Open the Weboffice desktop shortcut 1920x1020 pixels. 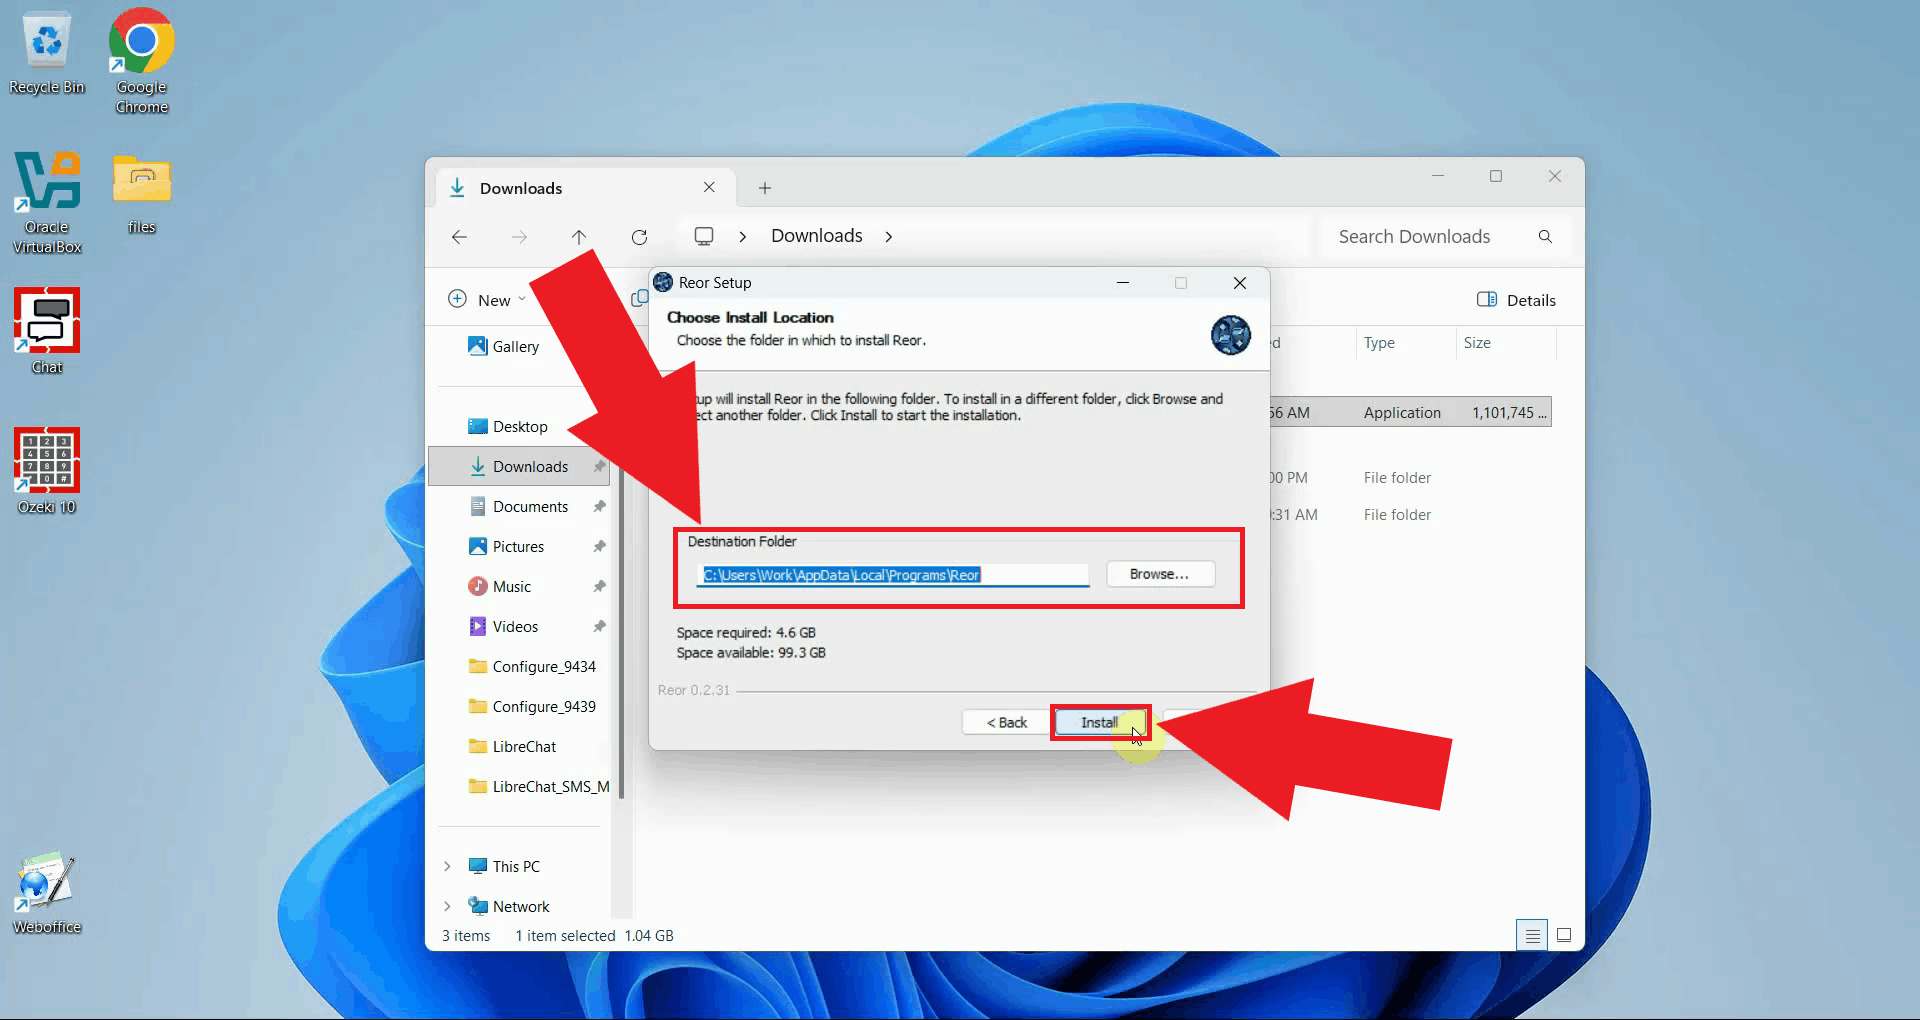(47, 892)
